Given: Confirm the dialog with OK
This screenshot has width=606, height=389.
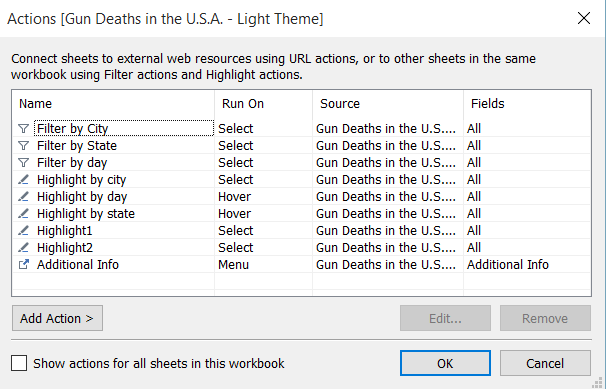Looking at the screenshot, I should click(445, 363).
